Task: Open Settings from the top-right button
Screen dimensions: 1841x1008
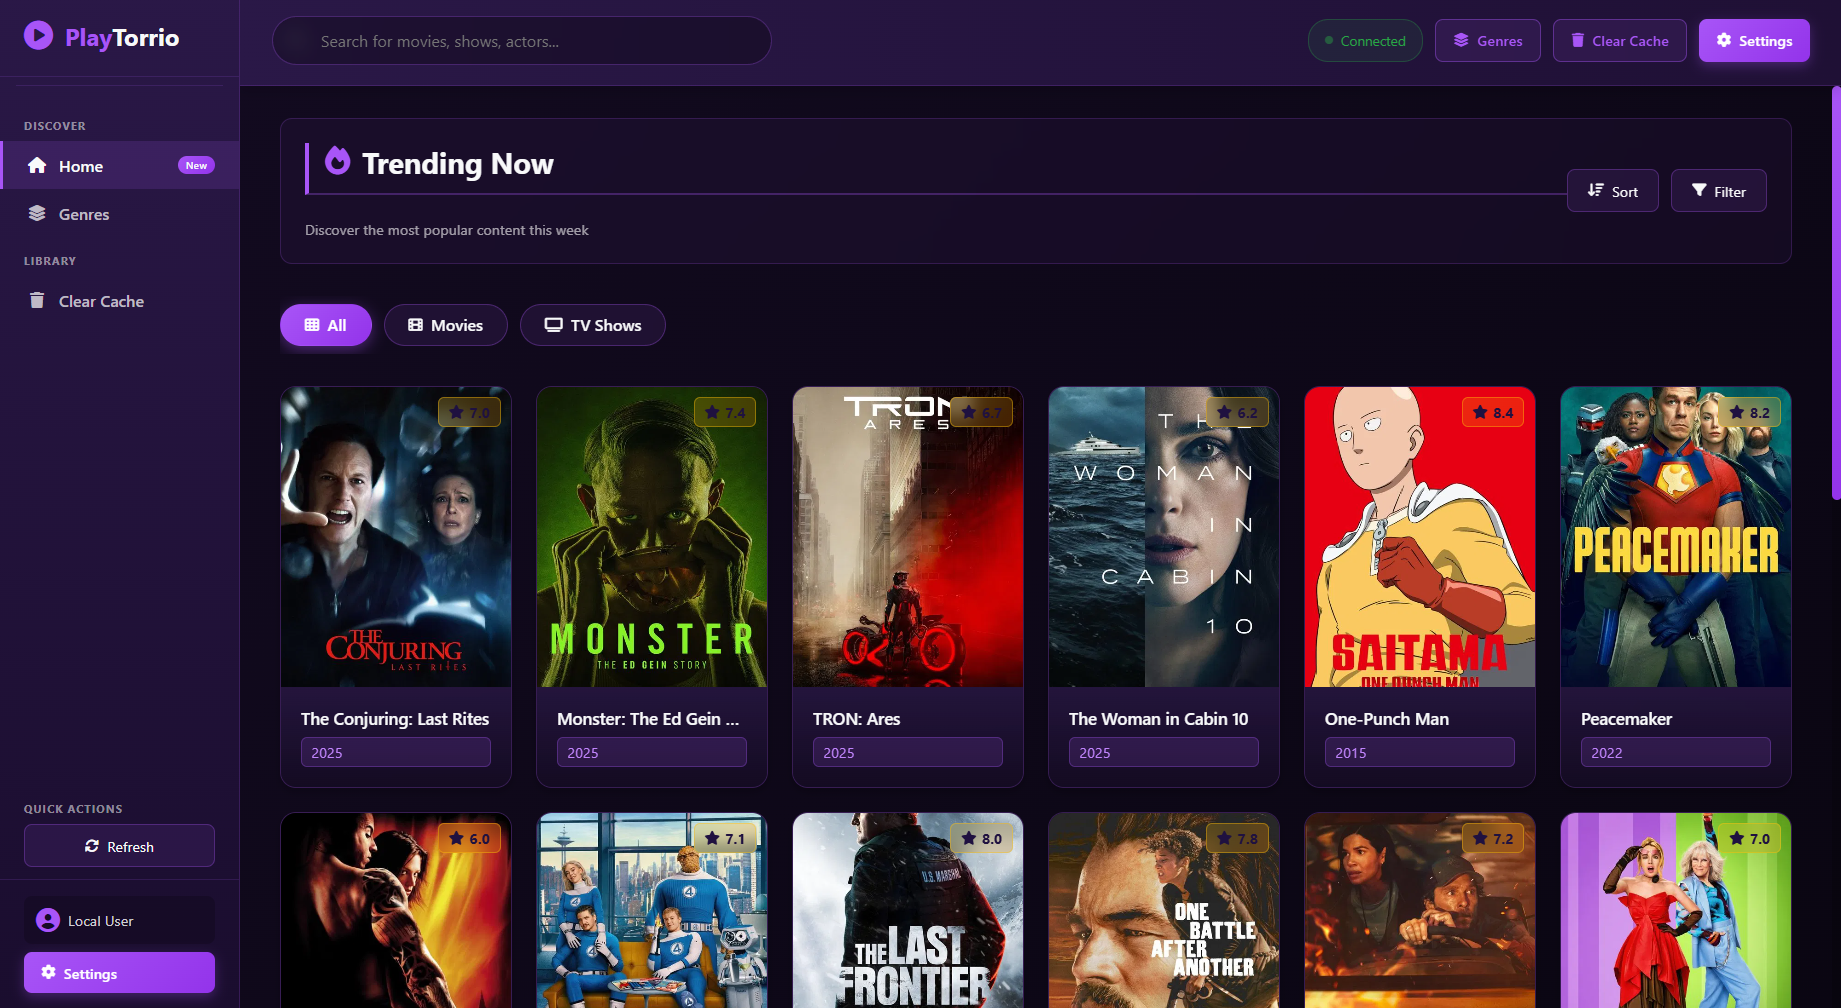Action: pyautogui.click(x=1753, y=41)
